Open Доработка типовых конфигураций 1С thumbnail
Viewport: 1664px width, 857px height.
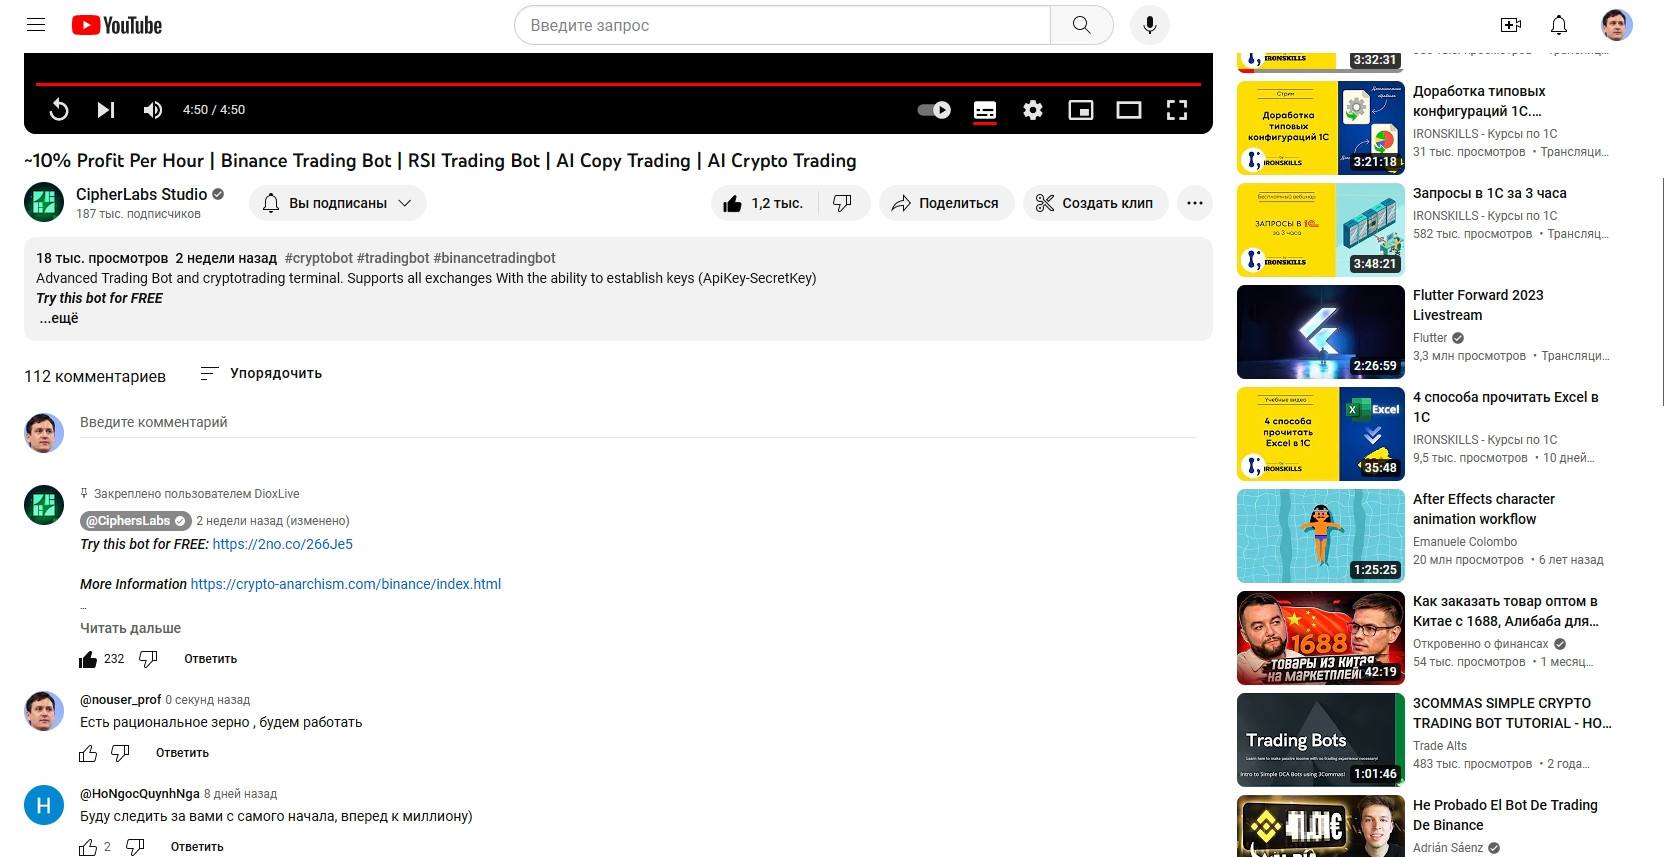coord(1321,128)
